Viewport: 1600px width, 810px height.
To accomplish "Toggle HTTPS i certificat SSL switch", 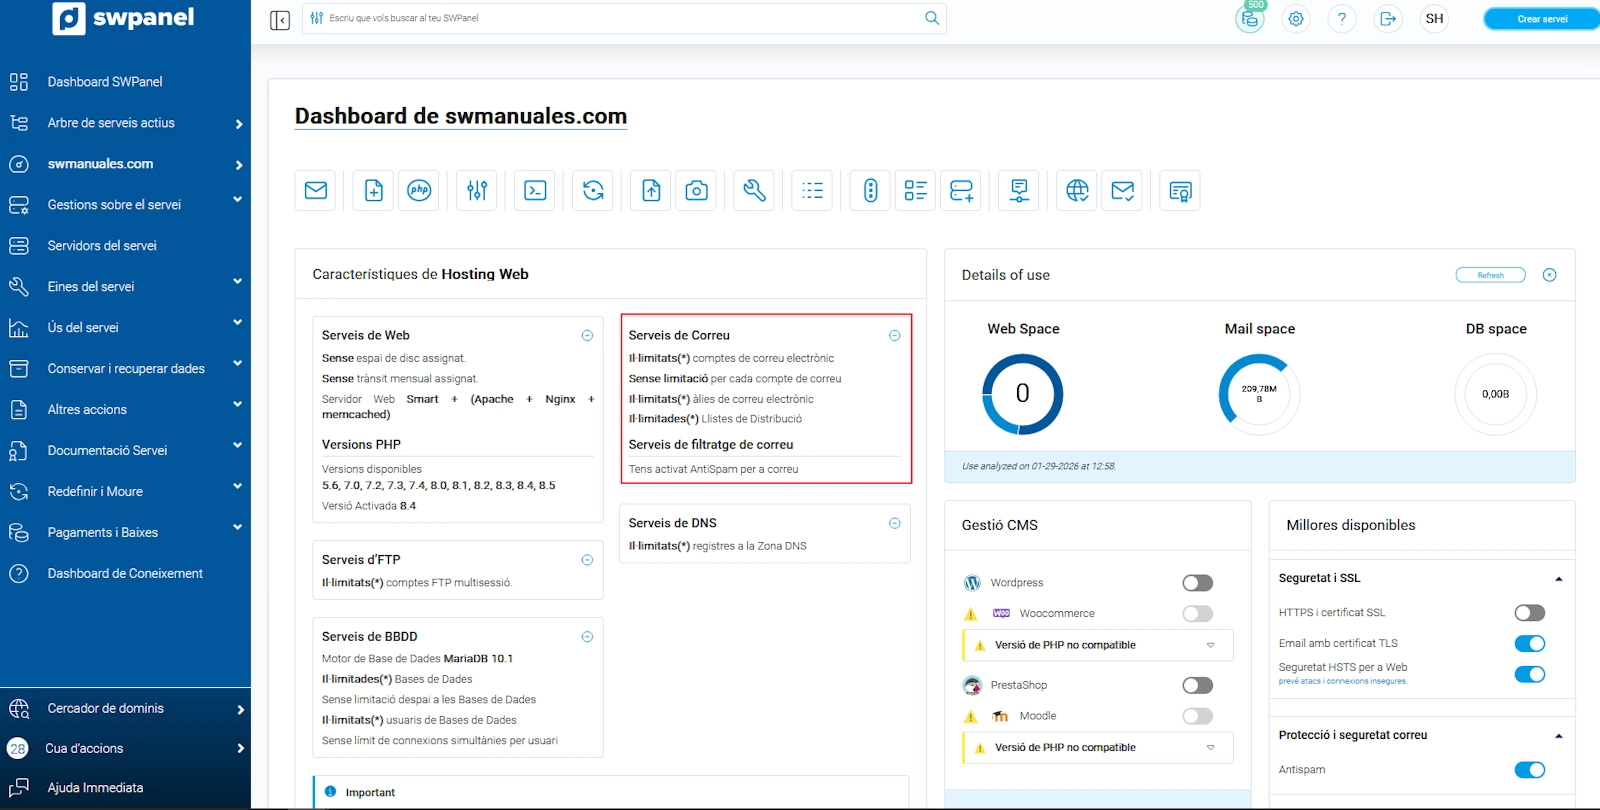I will click(1529, 613).
